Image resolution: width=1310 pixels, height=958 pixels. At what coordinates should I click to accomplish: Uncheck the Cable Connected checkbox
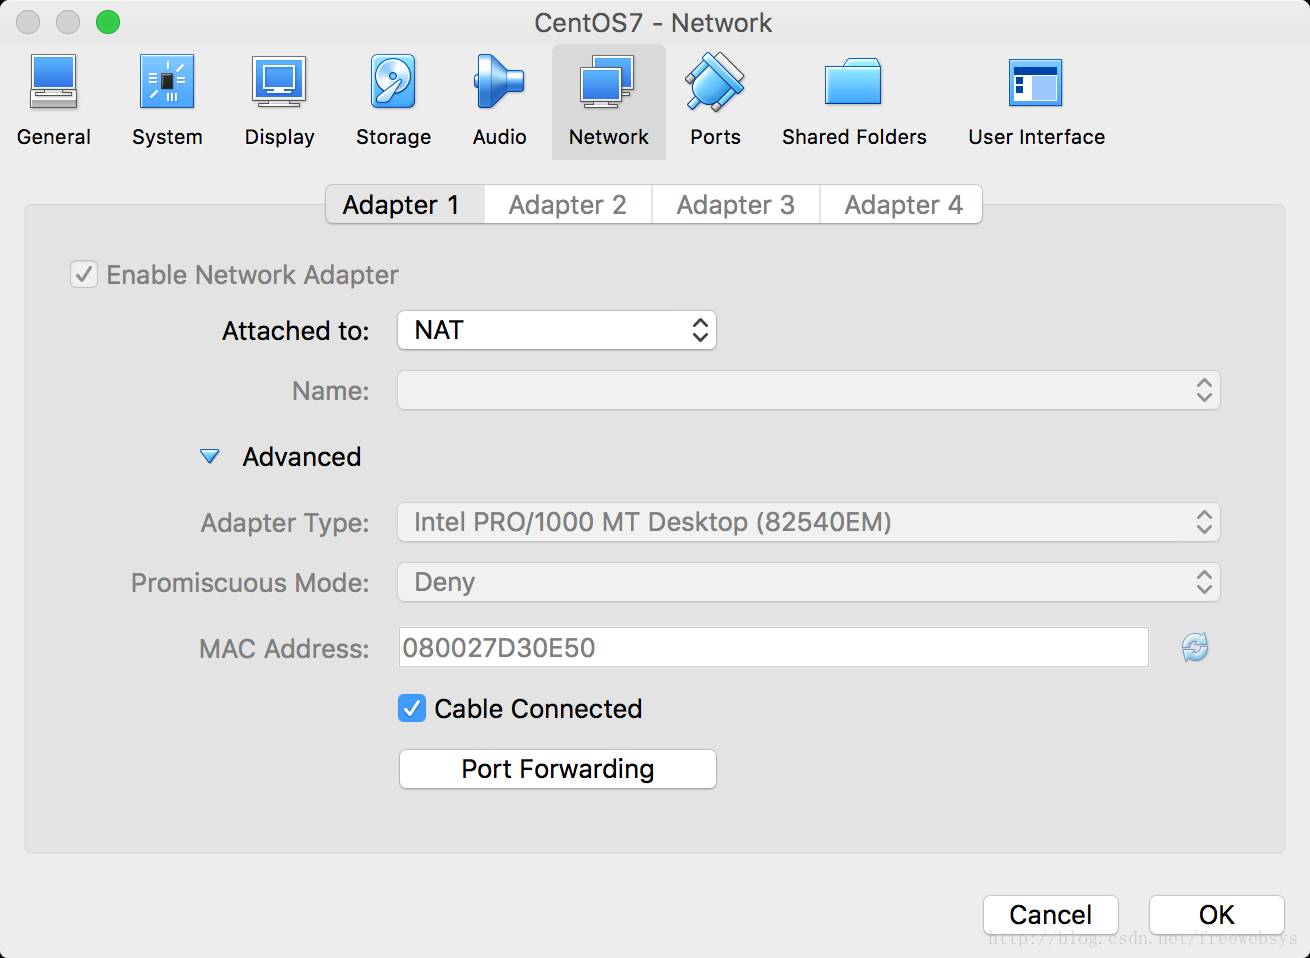pos(412,708)
